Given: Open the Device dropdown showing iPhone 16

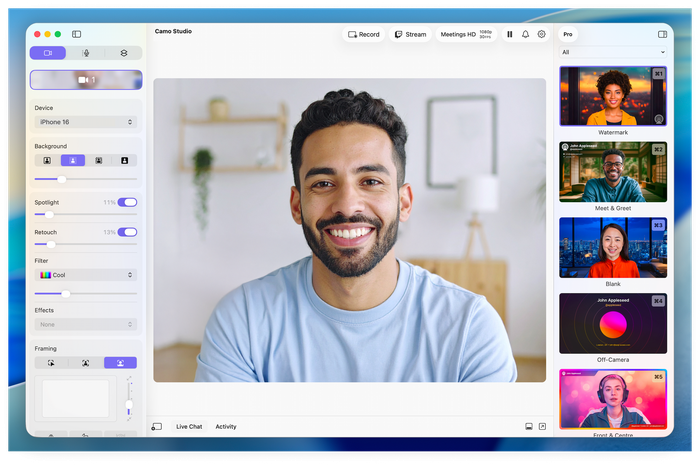Looking at the screenshot, I should pyautogui.click(x=86, y=122).
